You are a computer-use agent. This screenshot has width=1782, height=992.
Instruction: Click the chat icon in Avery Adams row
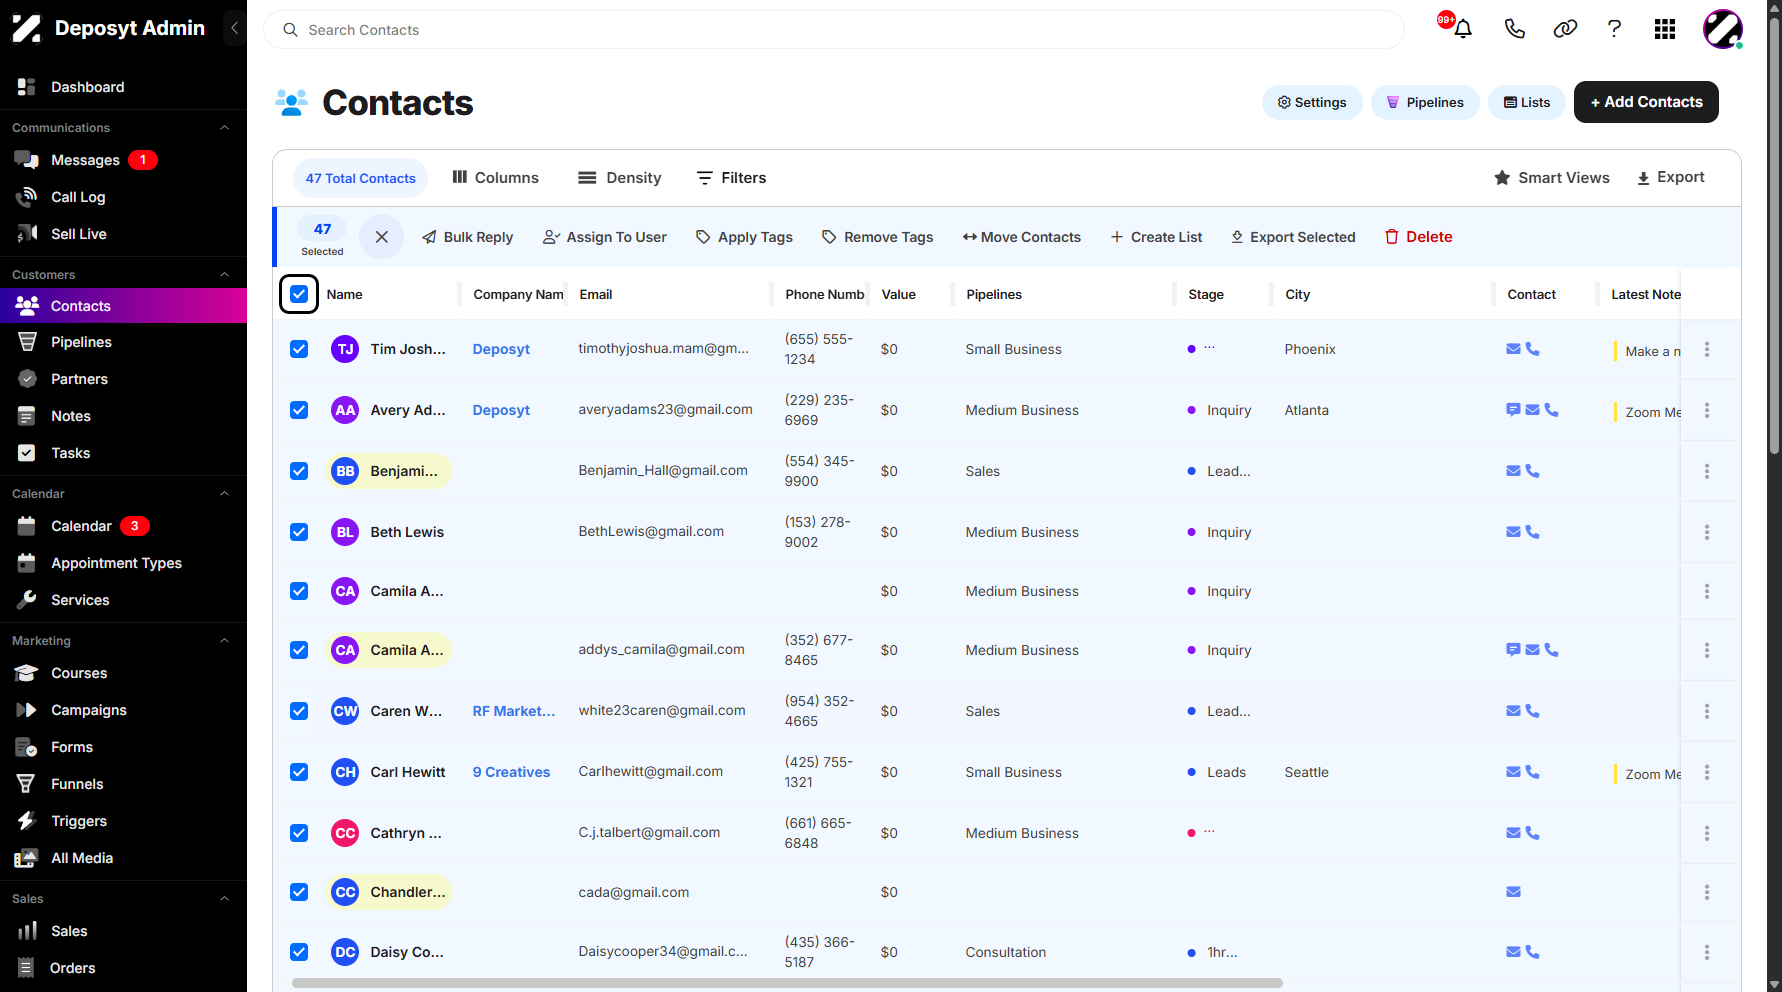[1513, 410]
